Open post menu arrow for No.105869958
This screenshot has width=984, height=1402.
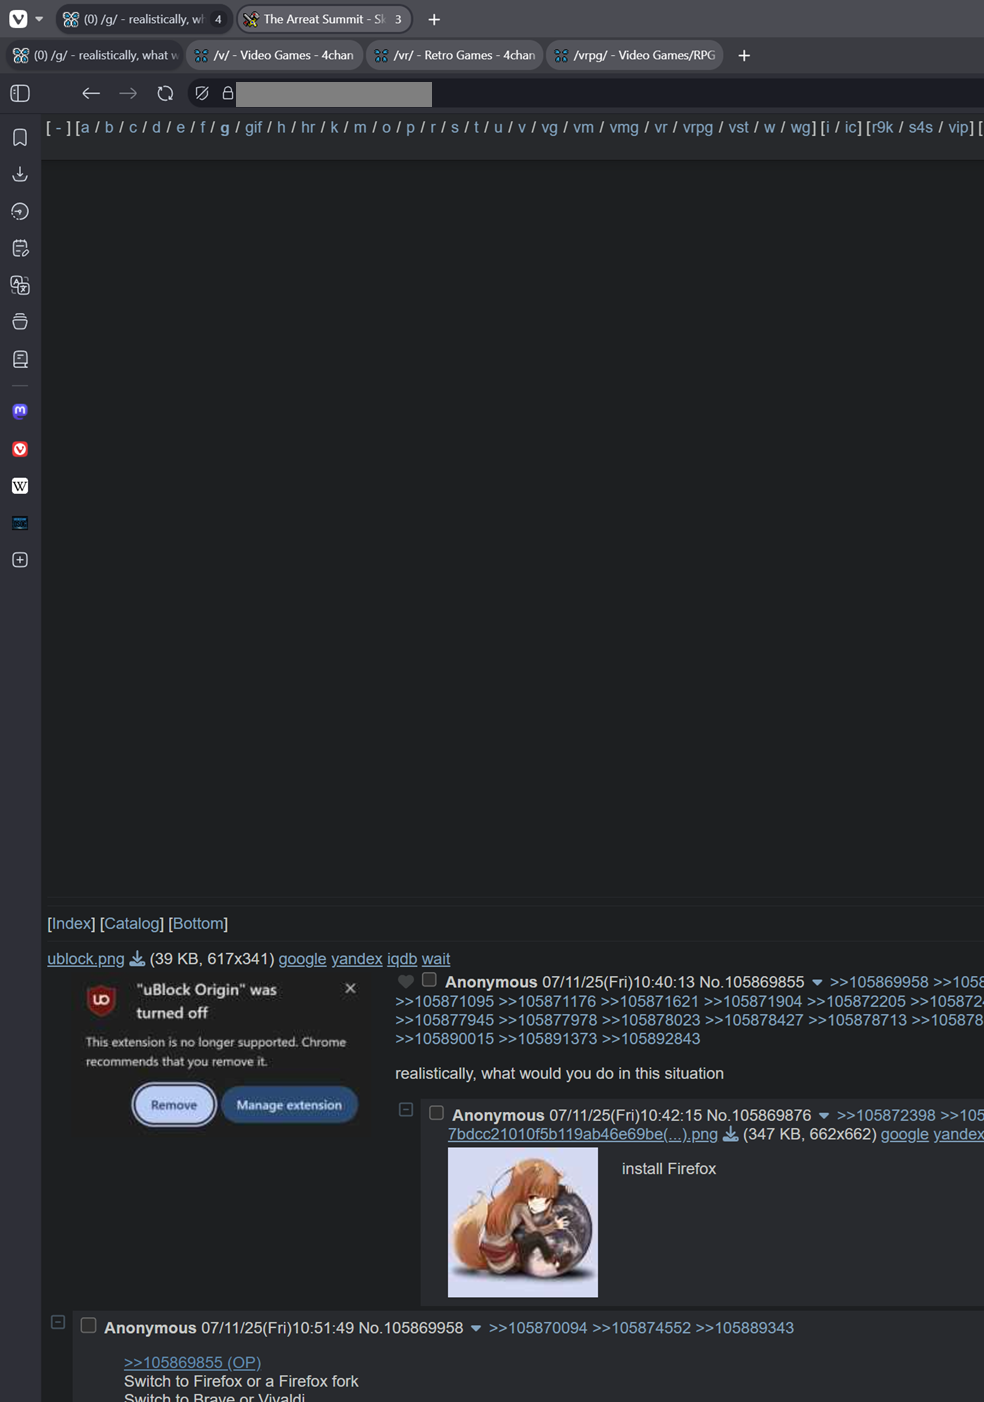click(x=476, y=1329)
